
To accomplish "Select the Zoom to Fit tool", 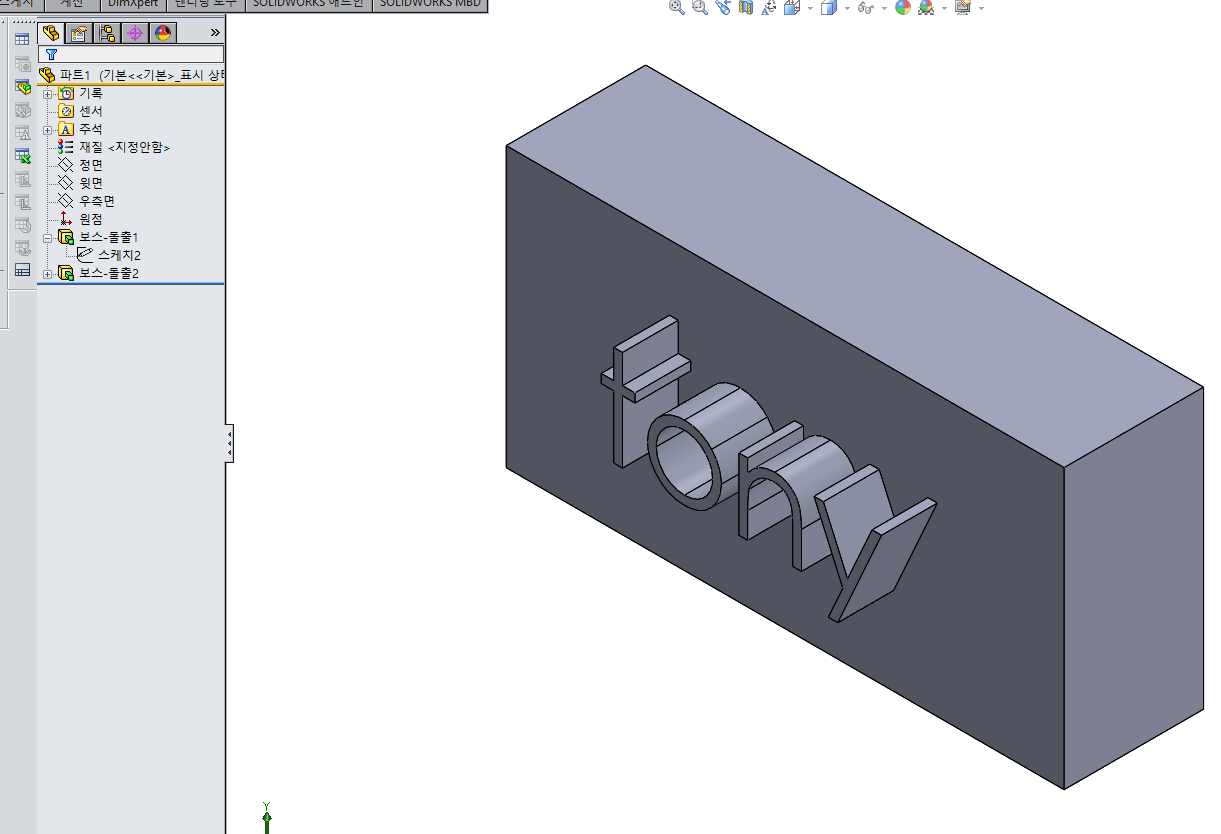I will tap(677, 8).
